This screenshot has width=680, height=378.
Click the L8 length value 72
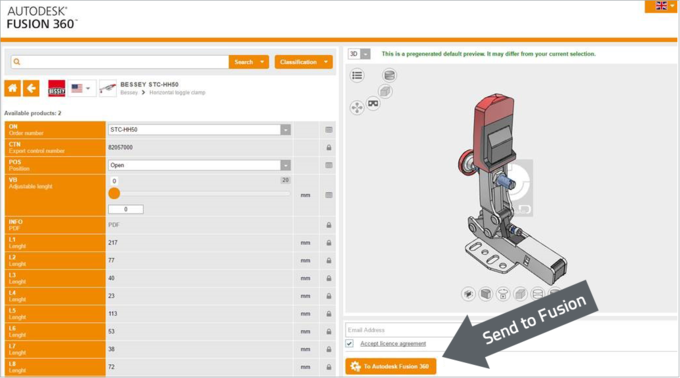111,367
